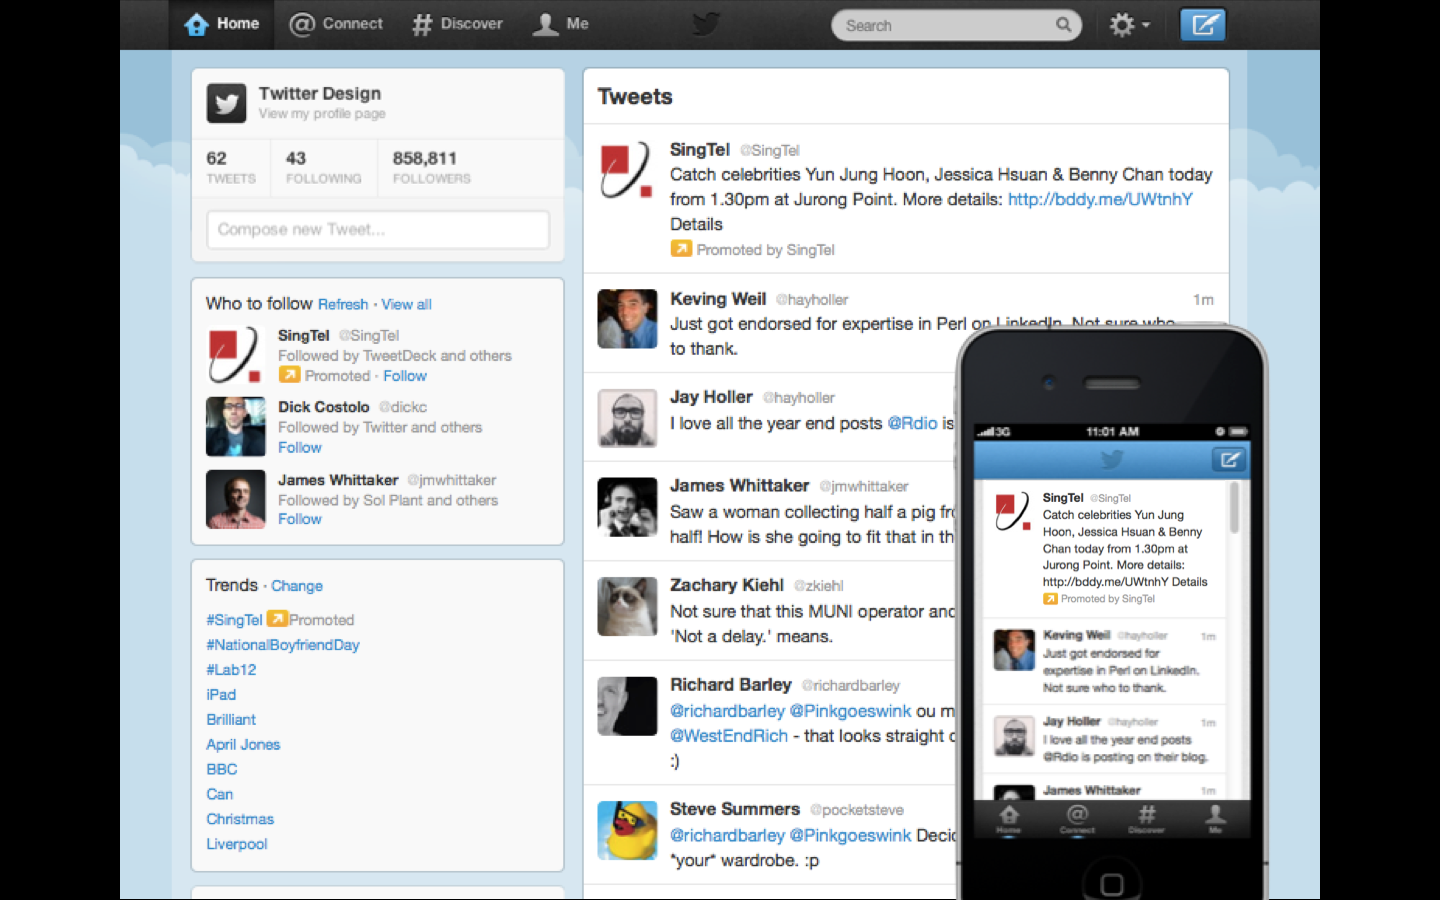
Task: Click the Twitter Design profile avatar
Action: point(227,103)
